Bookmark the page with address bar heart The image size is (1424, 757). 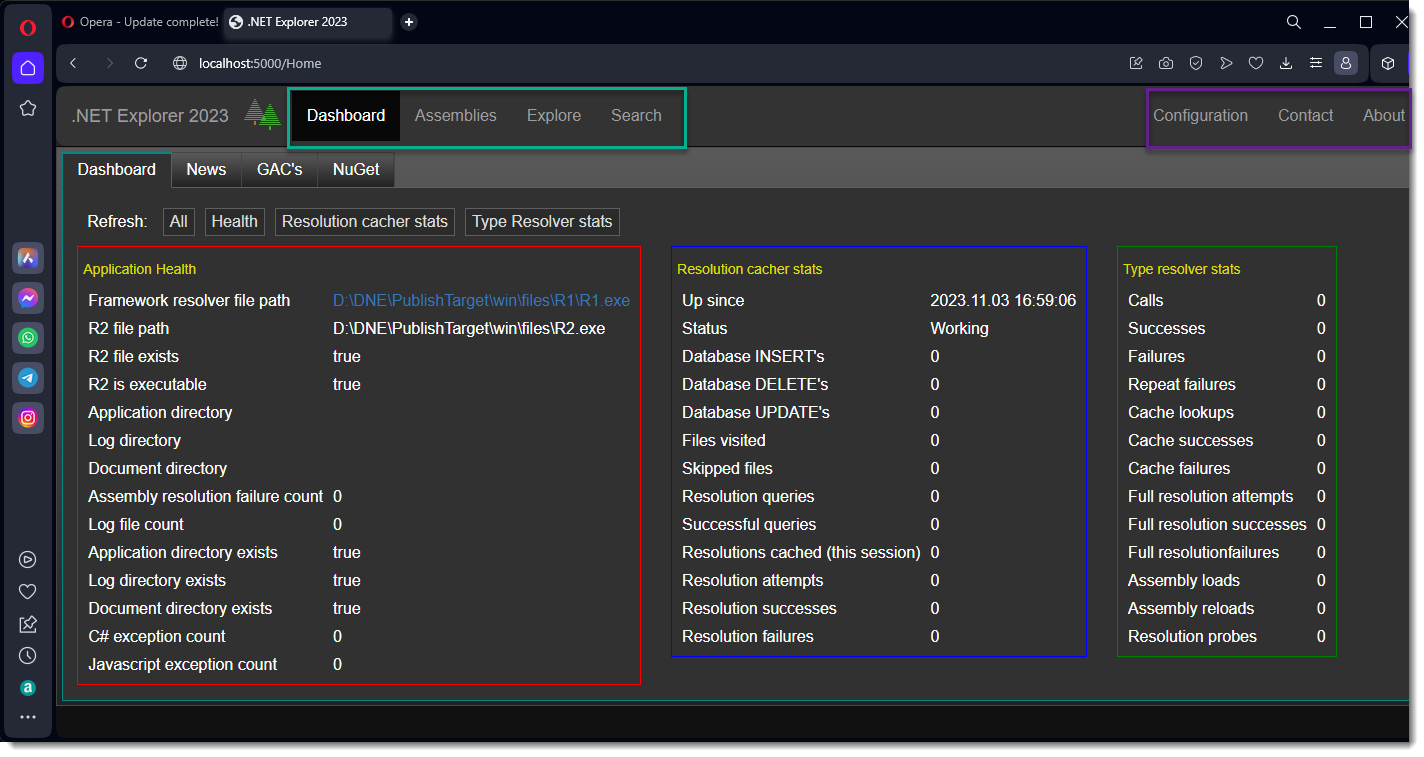(1256, 63)
